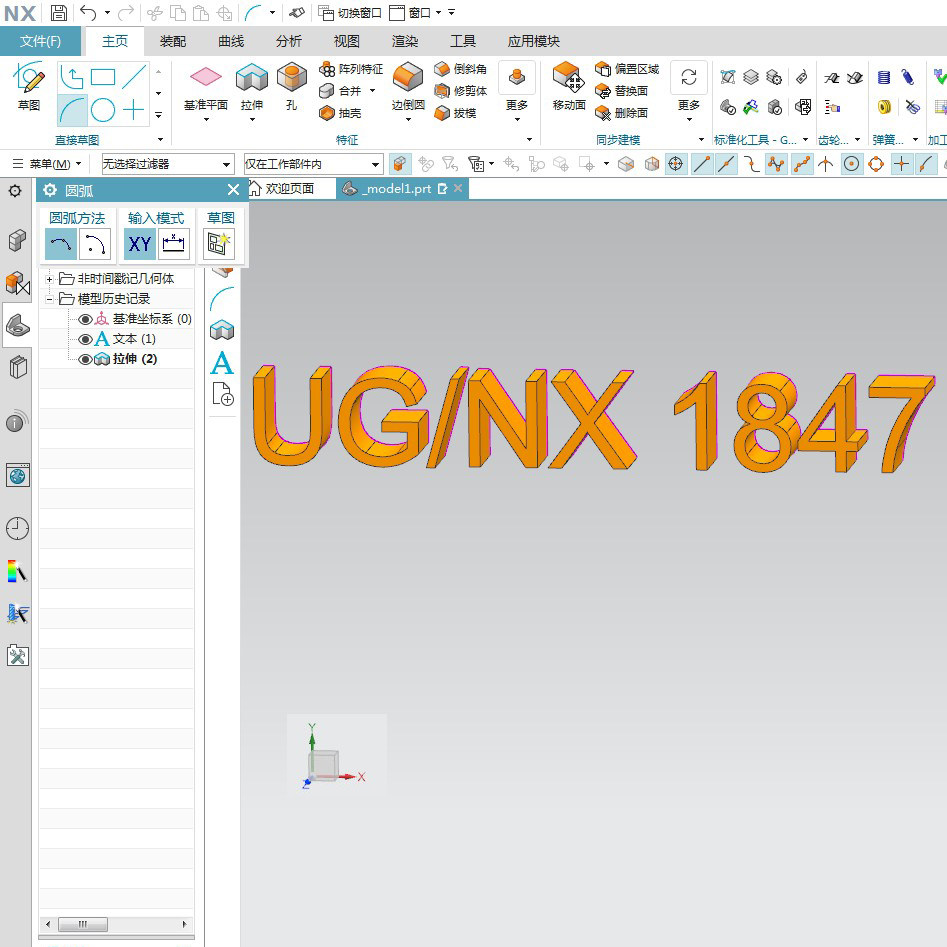The height and width of the screenshot is (947, 947).
Task: Switch to the 分析 ribbon tab
Action: pyautogui.click(x=289, y=41)
